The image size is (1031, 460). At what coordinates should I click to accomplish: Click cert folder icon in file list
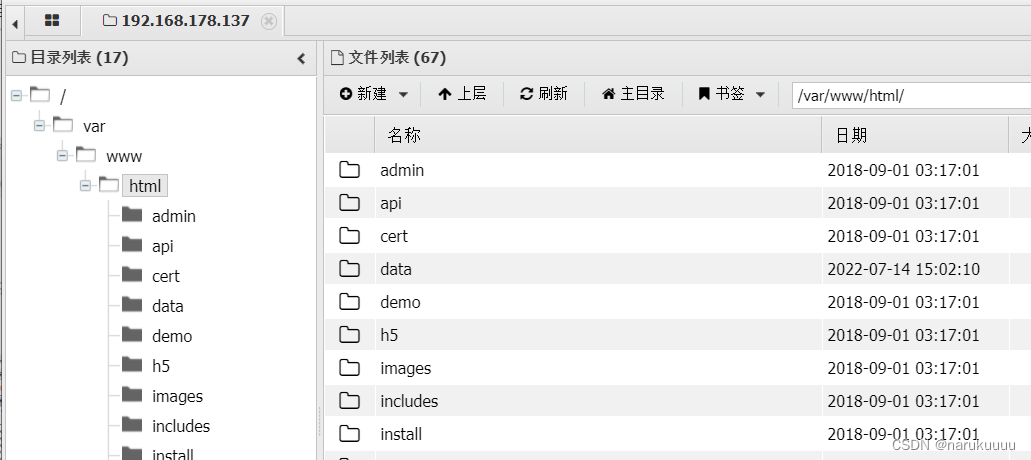pyautogui.click(x=349, y=236)
